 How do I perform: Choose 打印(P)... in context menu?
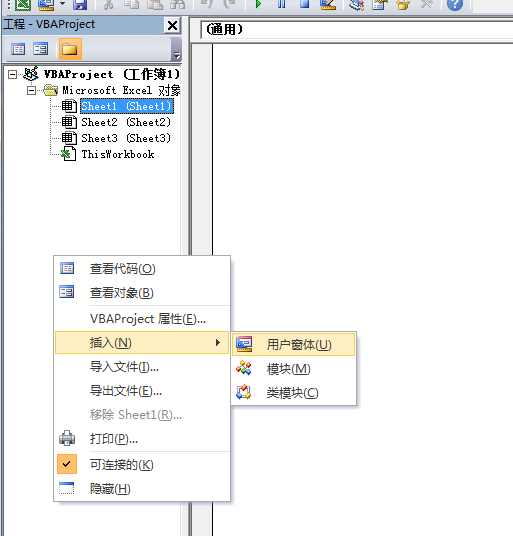click(x=142, y=439)
